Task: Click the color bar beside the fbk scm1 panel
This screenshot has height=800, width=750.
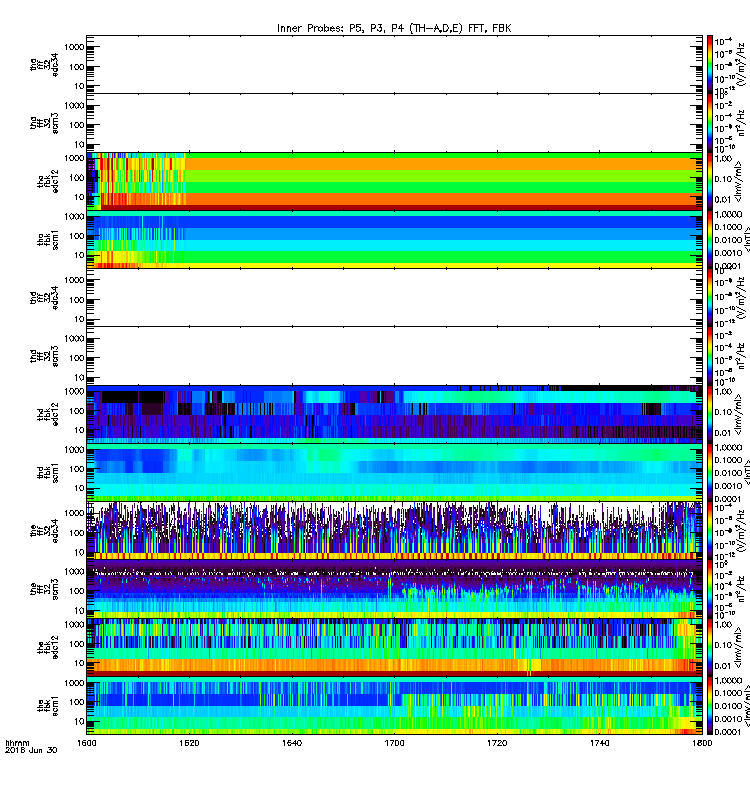Action: point(709,705)
